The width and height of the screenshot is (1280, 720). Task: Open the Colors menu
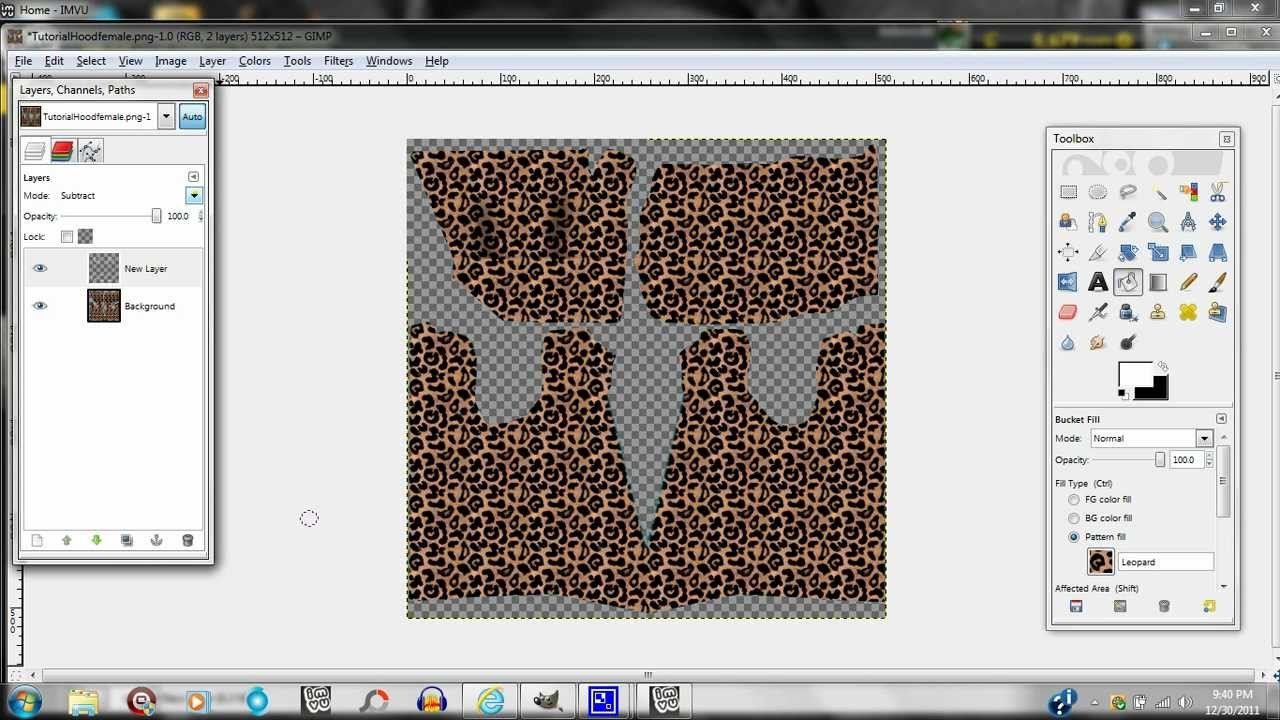[254, 61]
